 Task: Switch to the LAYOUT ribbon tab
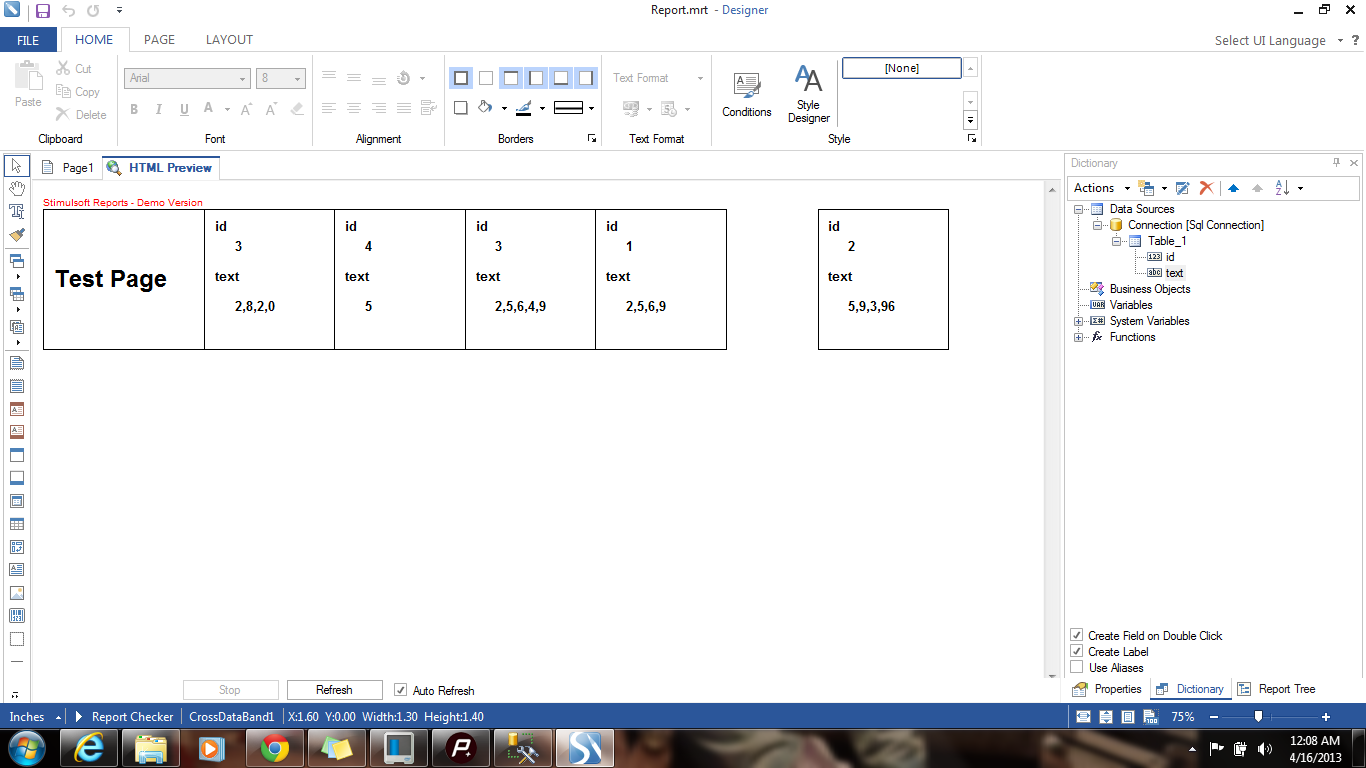point(229,40)
